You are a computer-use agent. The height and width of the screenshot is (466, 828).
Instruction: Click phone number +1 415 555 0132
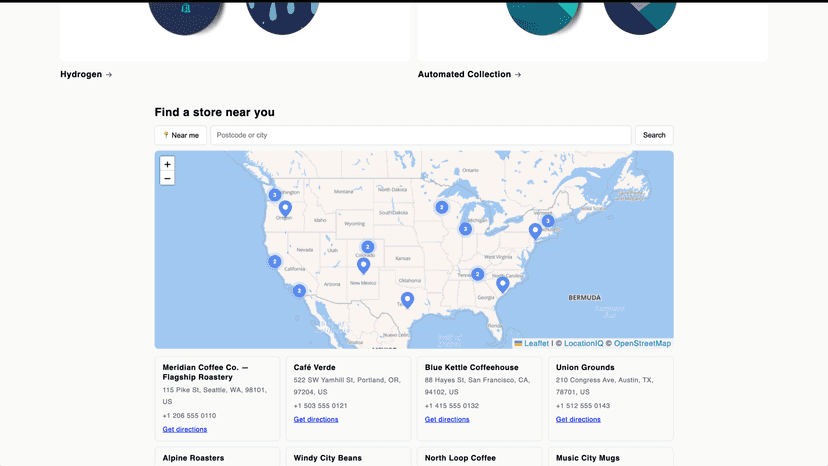(x=452, y=406)
